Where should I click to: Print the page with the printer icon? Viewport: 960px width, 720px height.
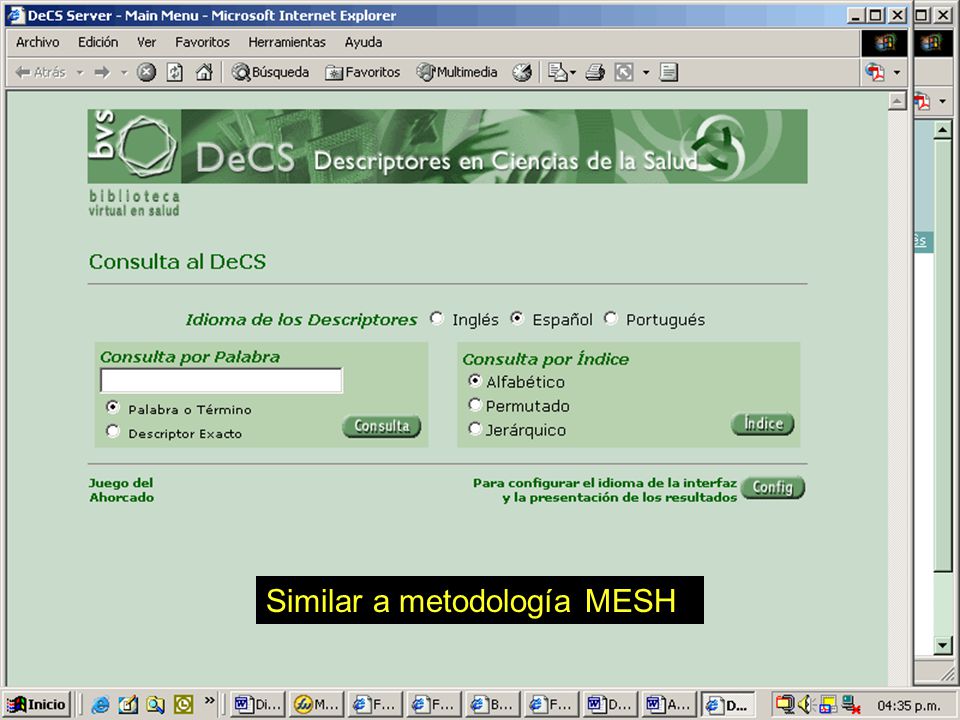coord(594,72)
